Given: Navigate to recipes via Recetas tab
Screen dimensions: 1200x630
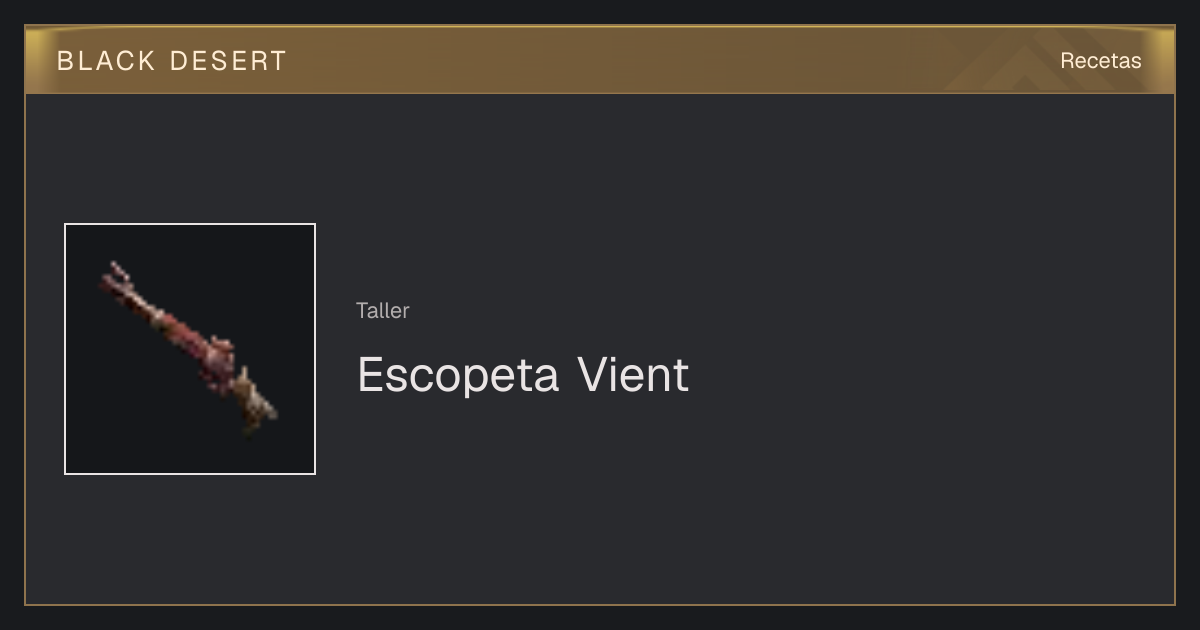Looking at the screenshot, I should click(1100, 61).
